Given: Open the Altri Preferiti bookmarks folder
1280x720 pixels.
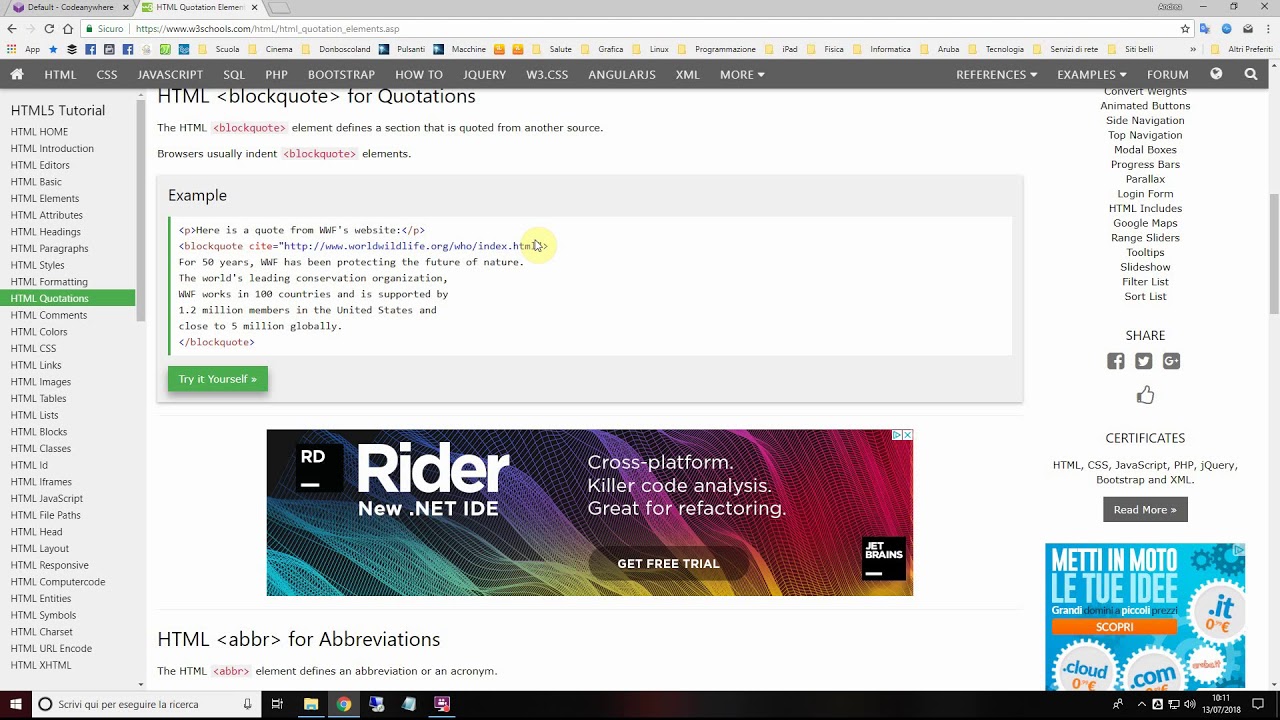Looking at the screenshot, I should [1242, 49].
